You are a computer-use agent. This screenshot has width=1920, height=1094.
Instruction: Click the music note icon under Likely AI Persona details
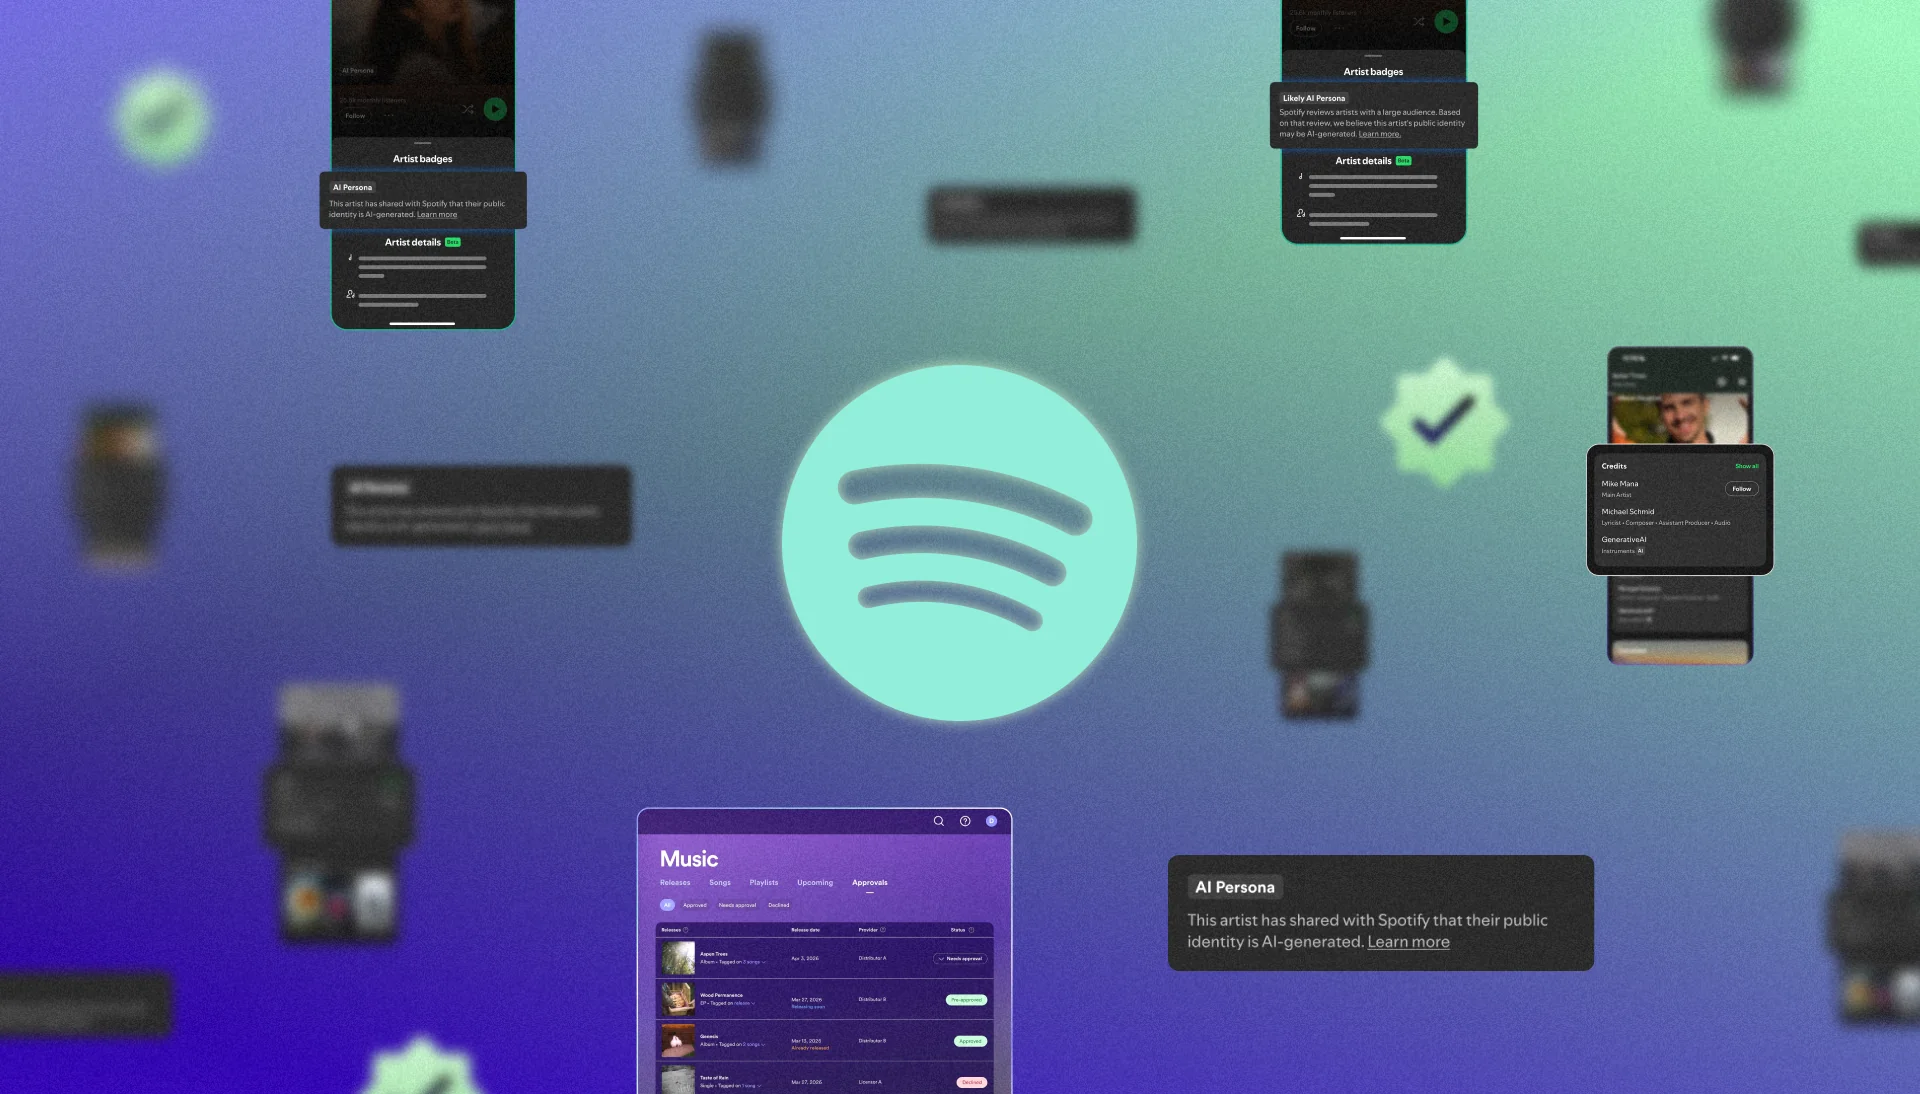click(x=1300, y=177)
